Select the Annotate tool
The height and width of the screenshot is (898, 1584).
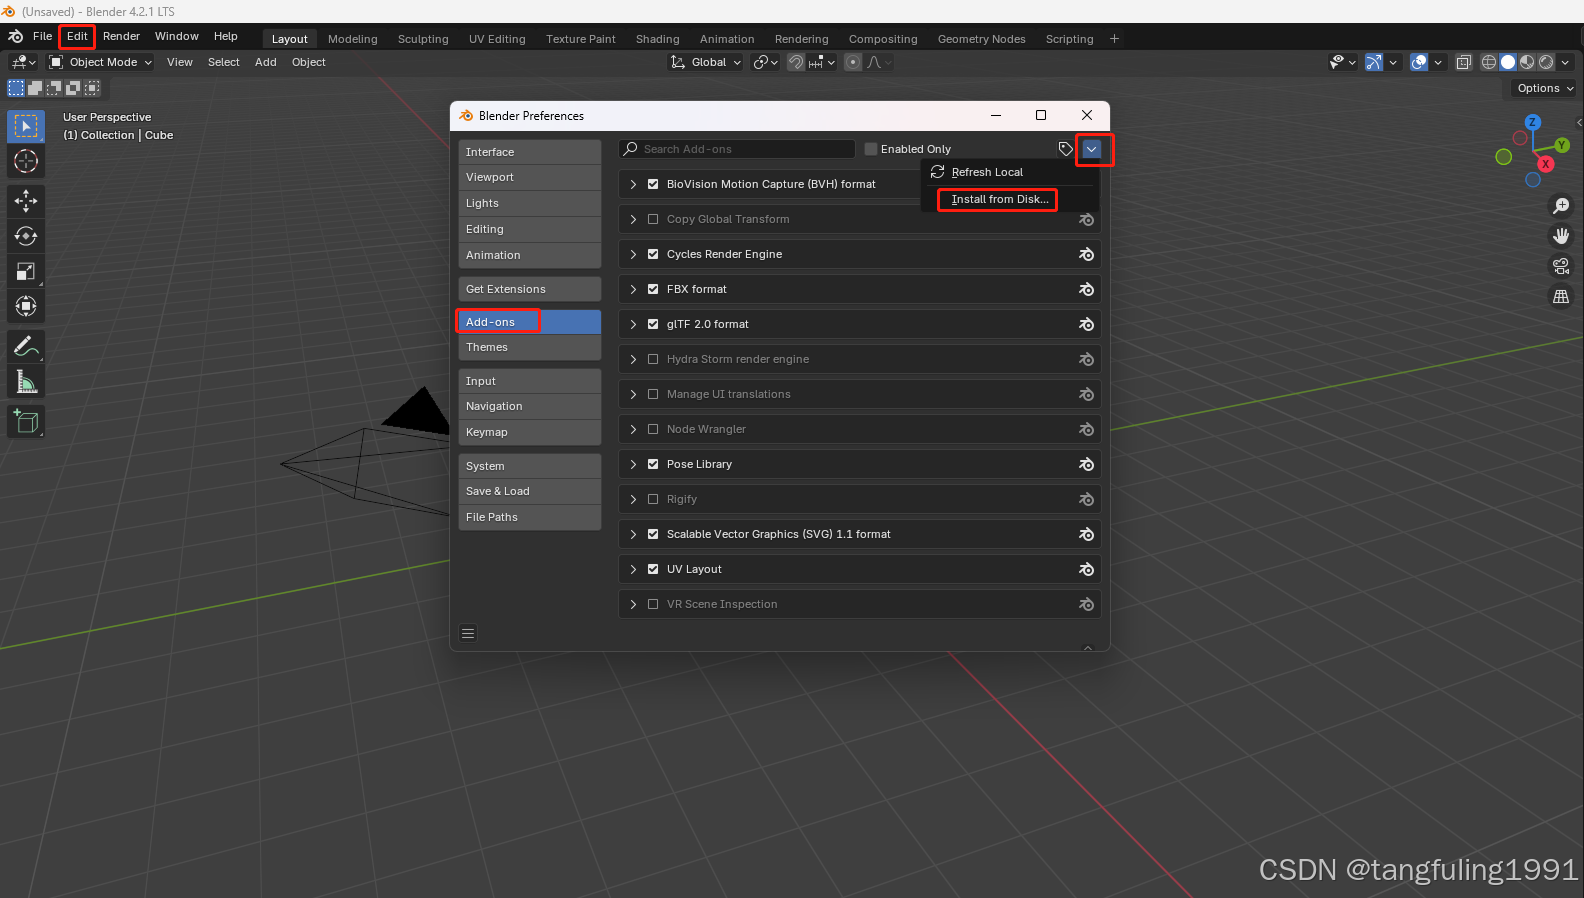coord(26,347)
